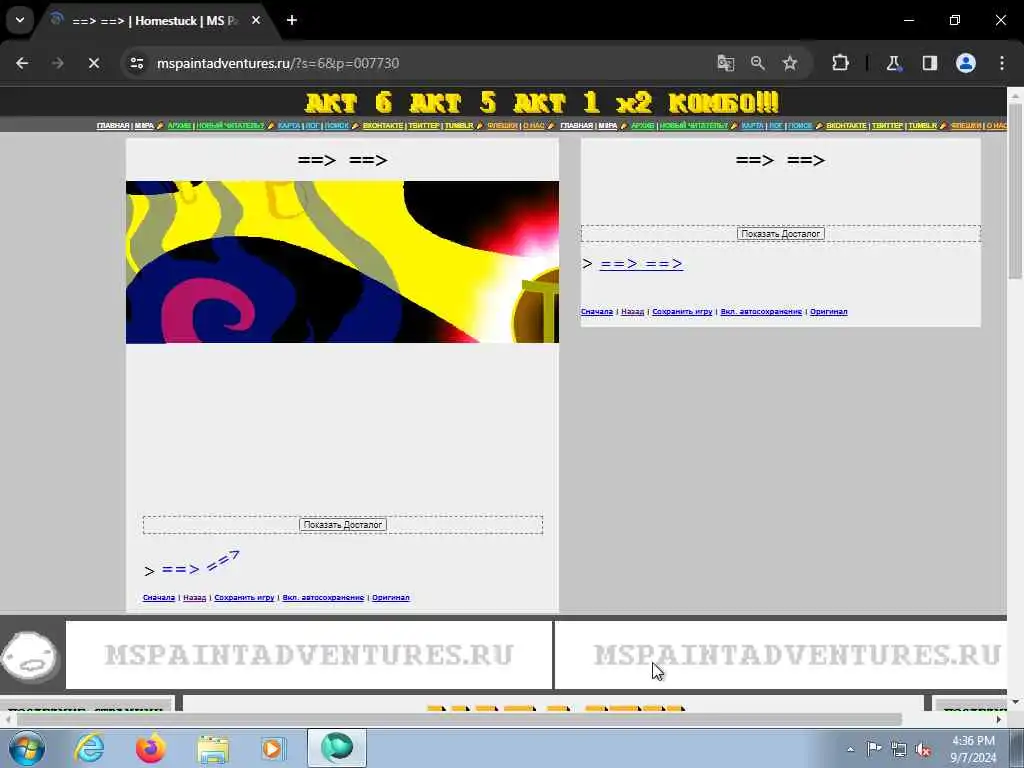Click the vertical page scrollbar thumb

[1015, 191]
